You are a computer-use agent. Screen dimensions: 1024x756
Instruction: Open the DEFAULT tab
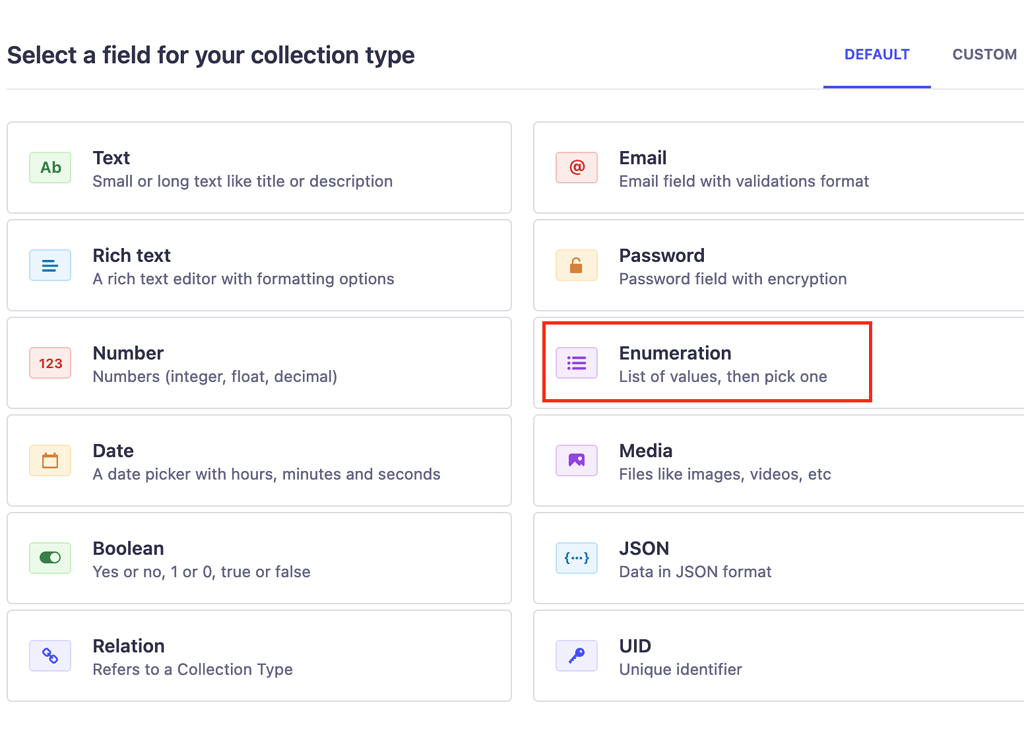(x=877, y=55)
